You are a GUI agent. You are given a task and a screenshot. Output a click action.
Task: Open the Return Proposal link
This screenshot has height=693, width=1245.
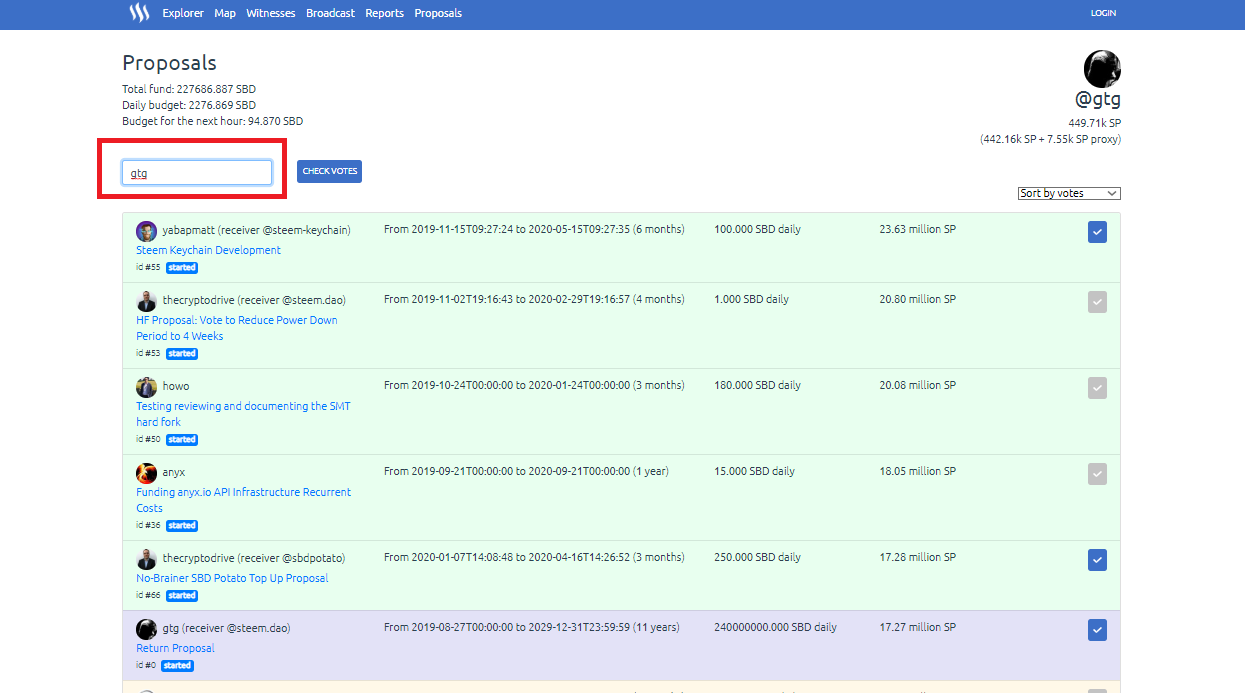175,648
